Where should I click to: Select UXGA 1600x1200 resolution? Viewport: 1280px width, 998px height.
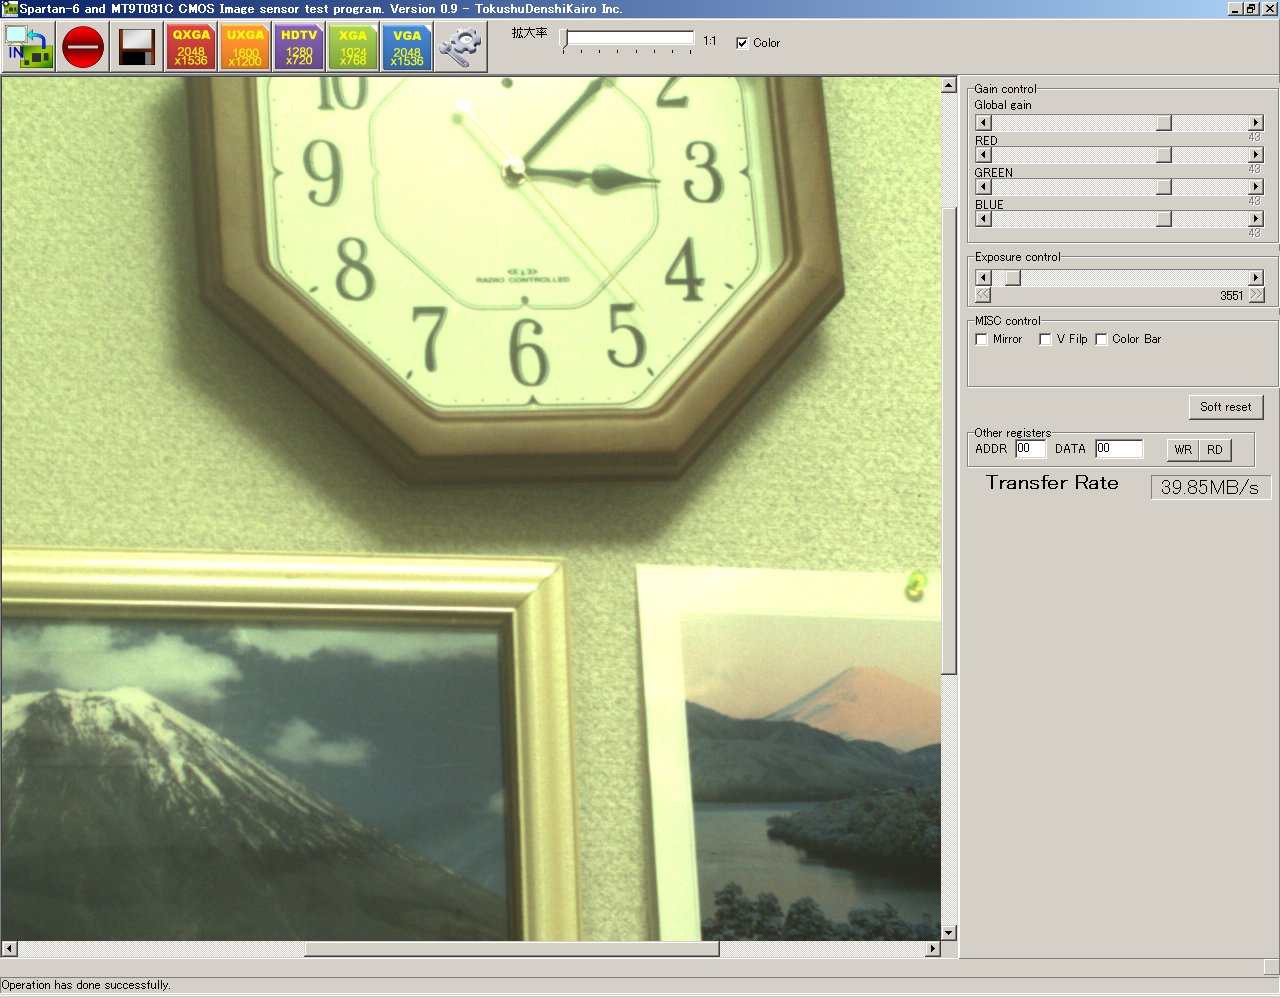click(x=244, y=47)
